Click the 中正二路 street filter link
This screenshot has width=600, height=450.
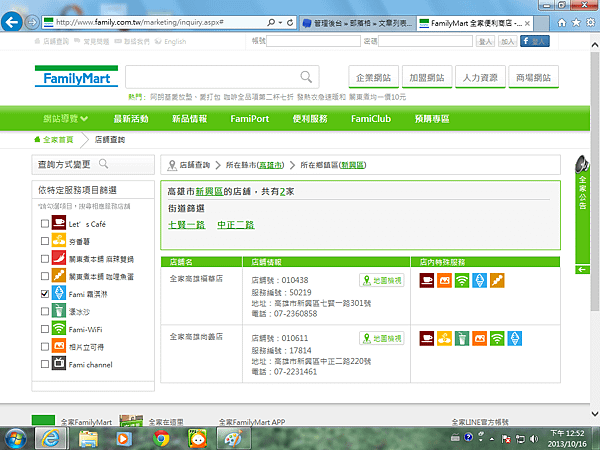point(236,225)
